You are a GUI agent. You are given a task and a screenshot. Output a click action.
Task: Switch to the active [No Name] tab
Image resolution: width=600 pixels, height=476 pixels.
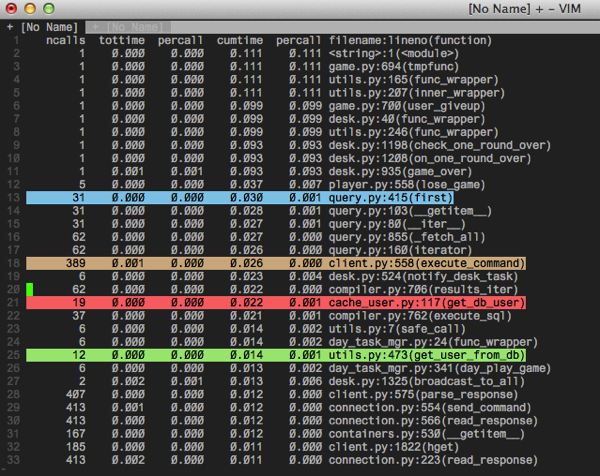pyautogui.click(x=42, y=27)
